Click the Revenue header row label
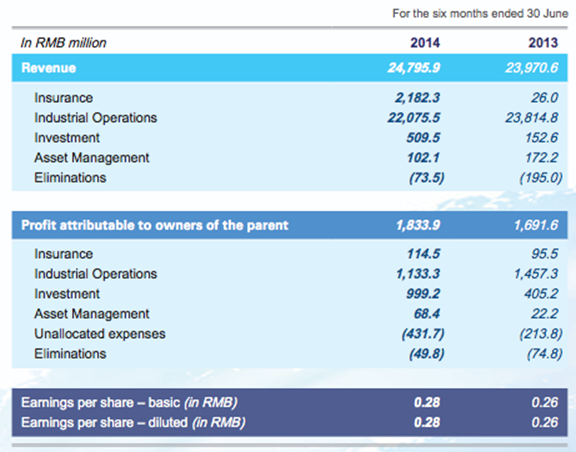Image resolution: width=576 pixels, height=452 pixels. tap(48, 68)
